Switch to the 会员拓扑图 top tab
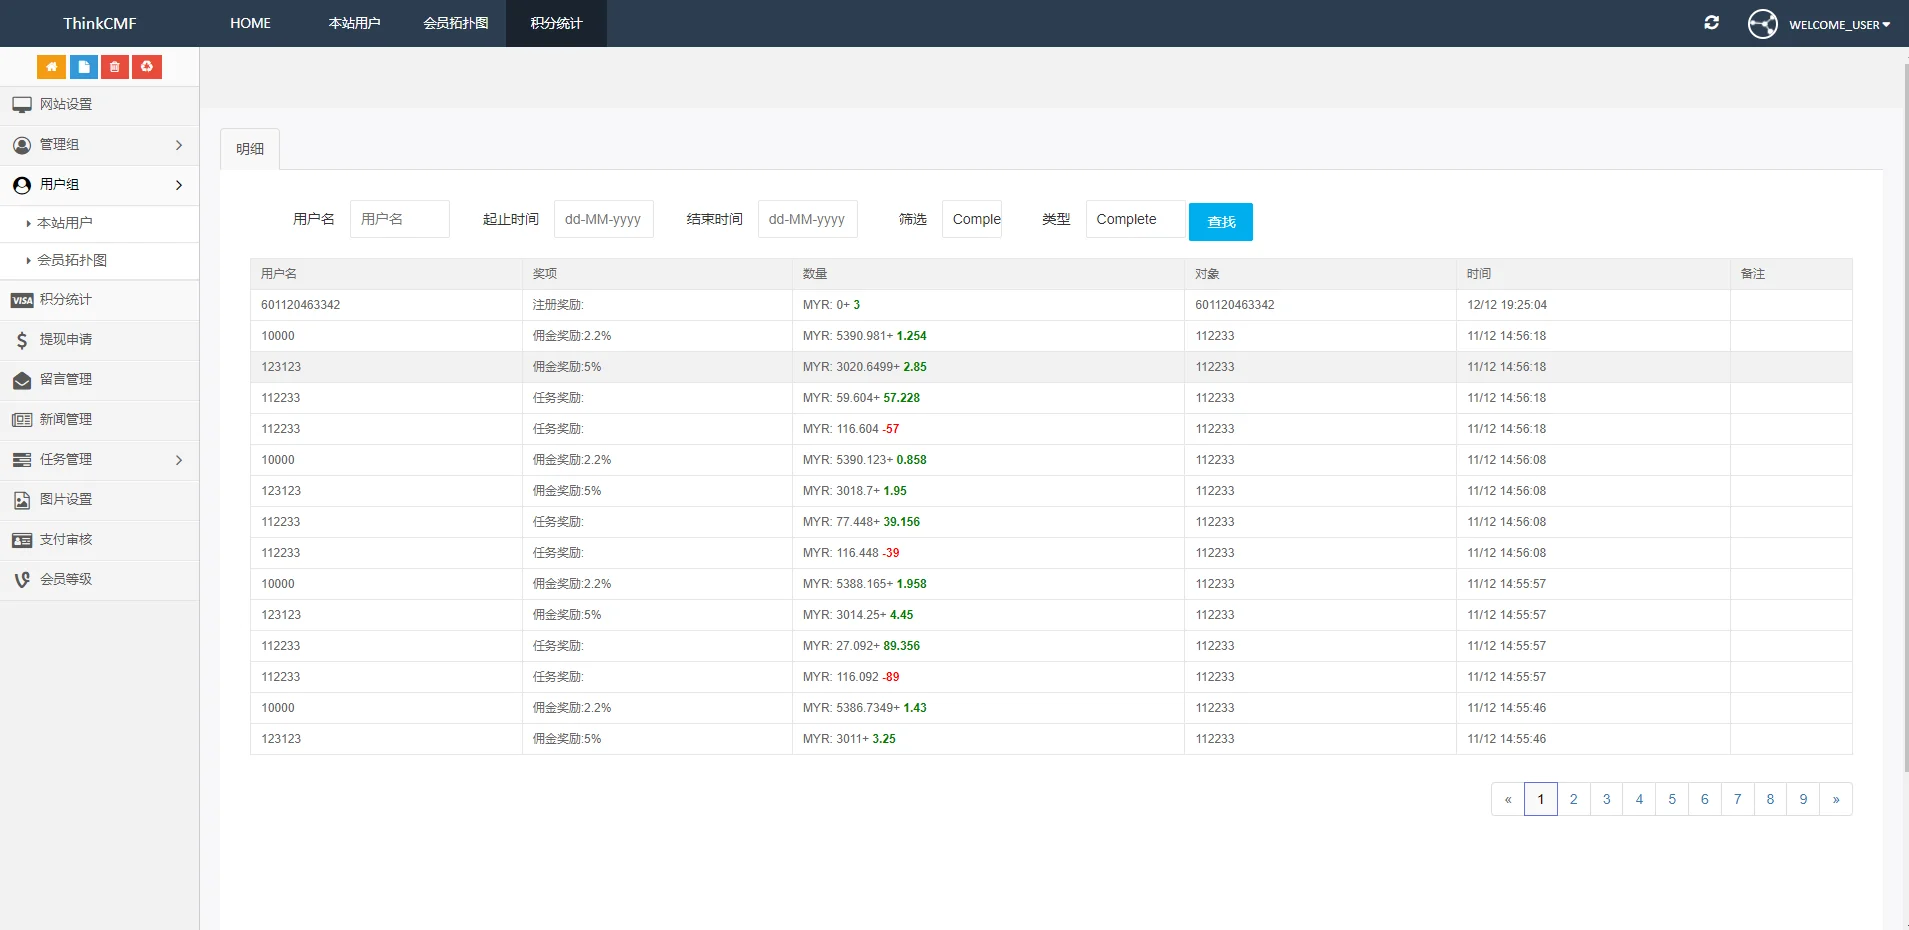Viewport: 1909px width, 930px height. click(x=455, y=23)
